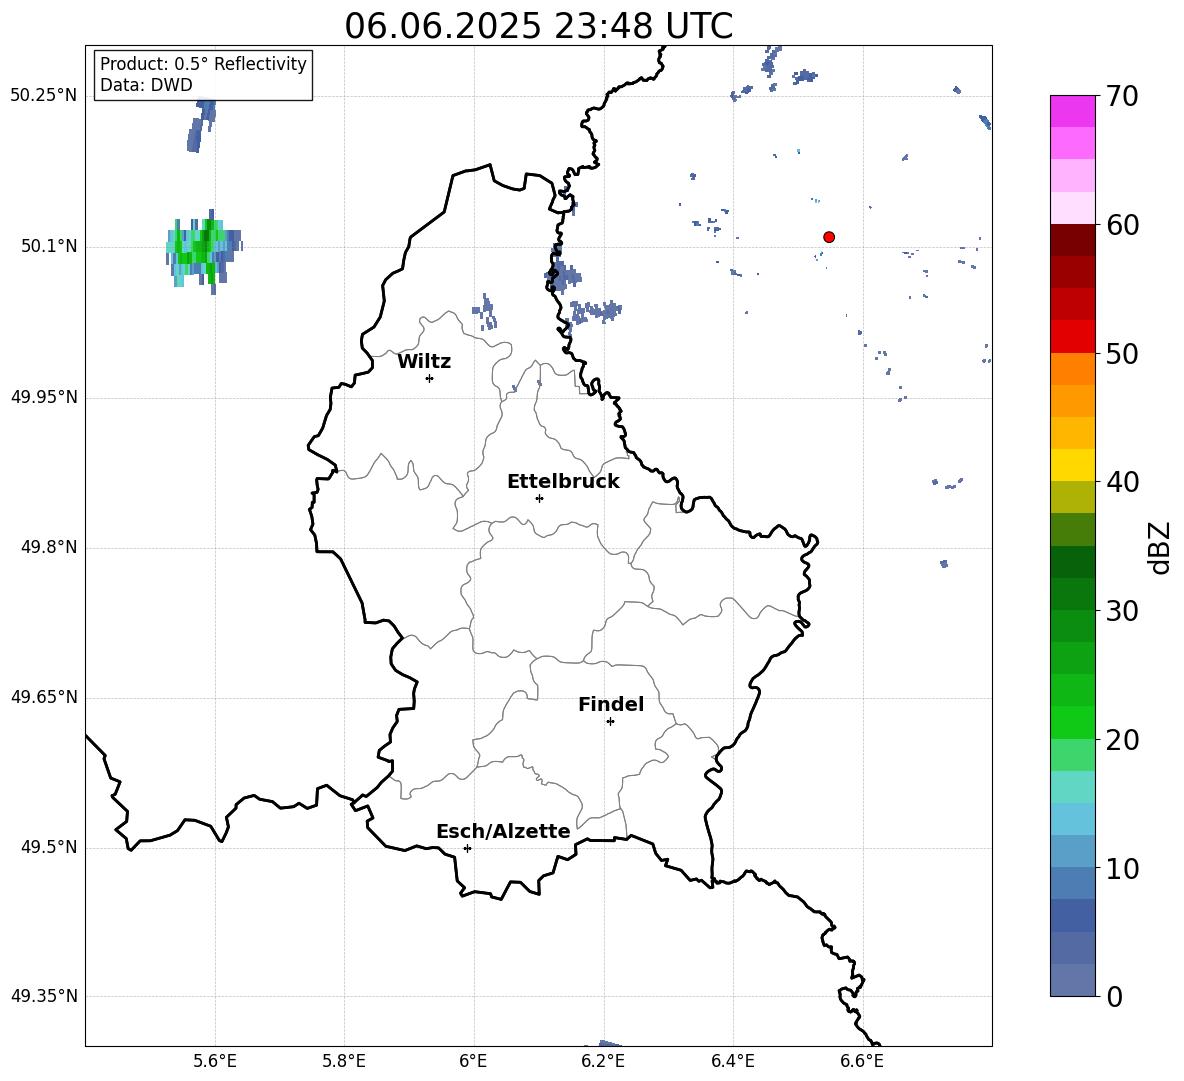Click the dark maroon colorbar segment
This screenshot has height=1081, width=1184.
pyautogui.click(x=1073, y=241)
